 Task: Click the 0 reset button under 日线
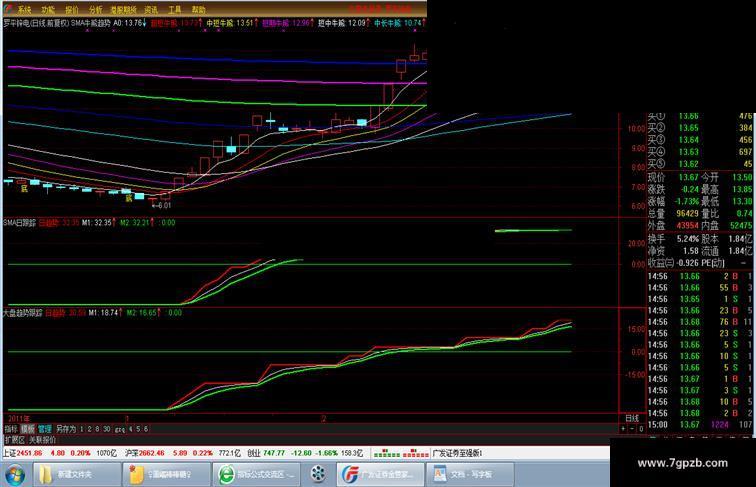641,429
